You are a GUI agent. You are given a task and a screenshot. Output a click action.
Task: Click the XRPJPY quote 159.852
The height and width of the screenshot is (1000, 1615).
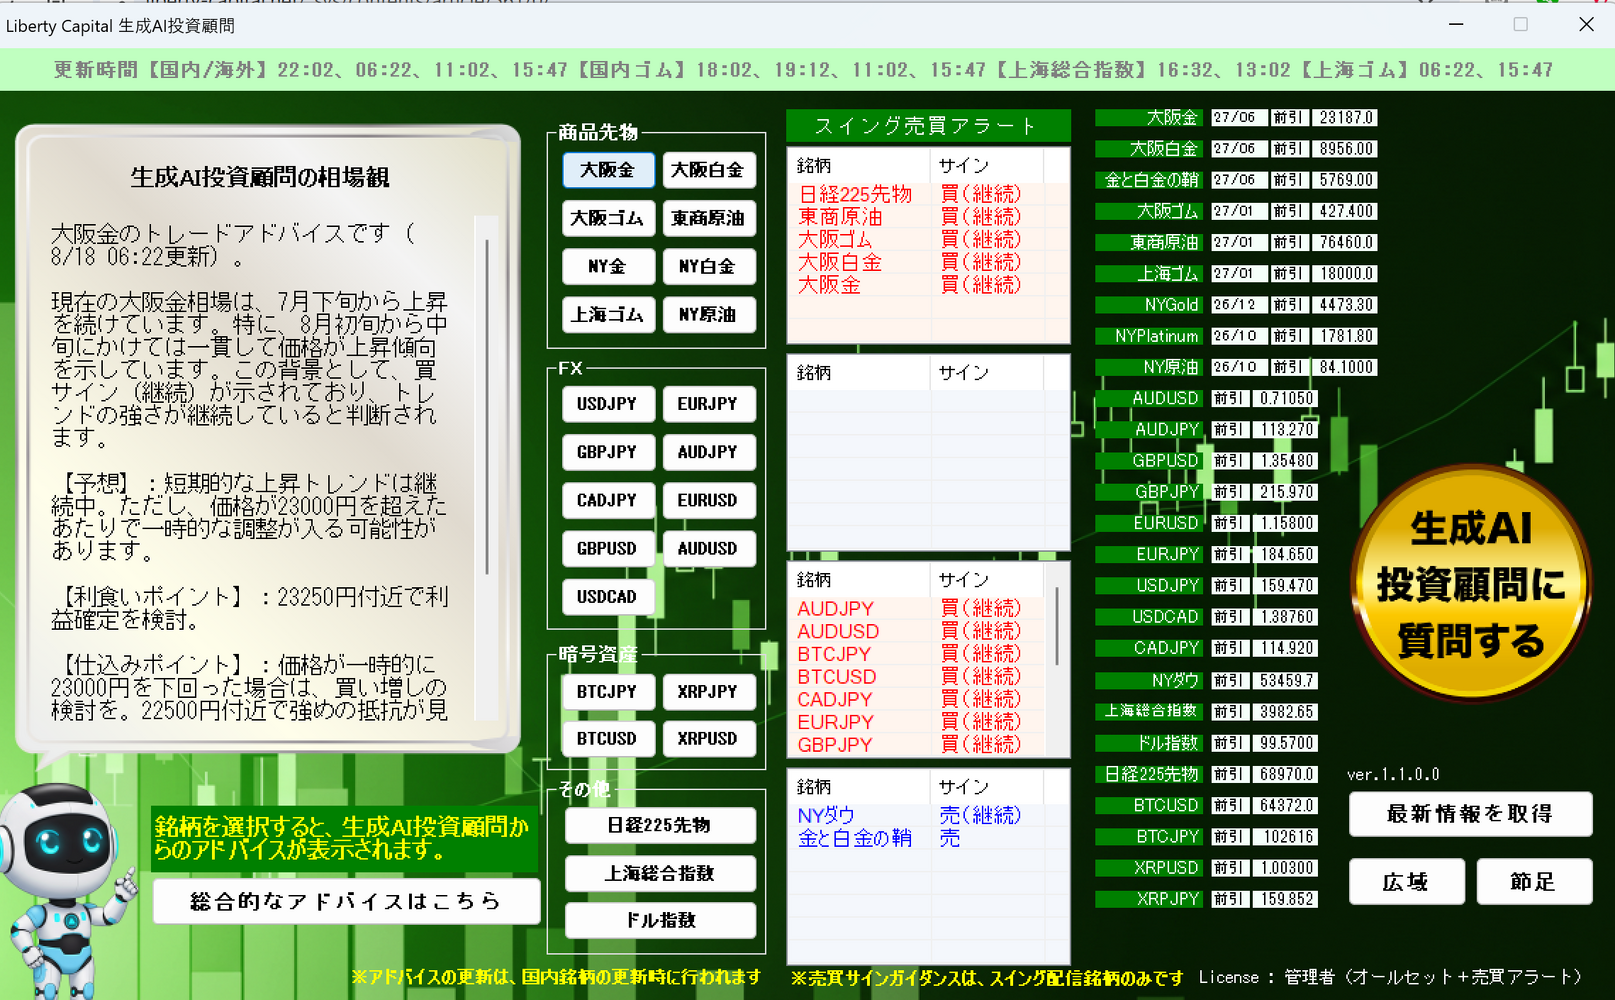1287,899
